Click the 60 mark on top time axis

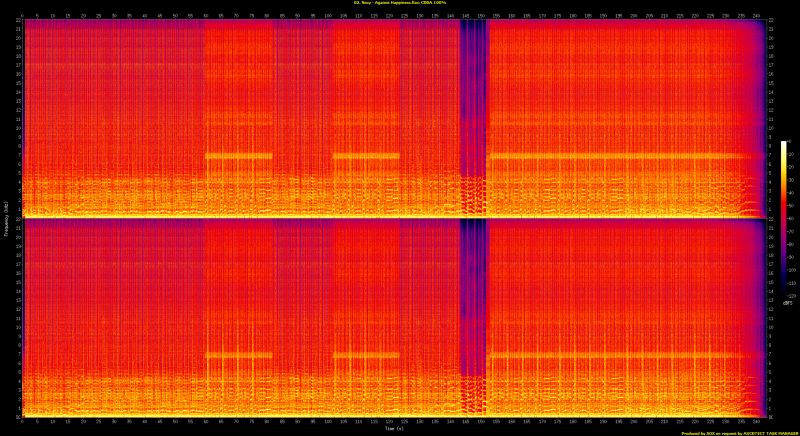pyautogui.click(x=207, y=16)
